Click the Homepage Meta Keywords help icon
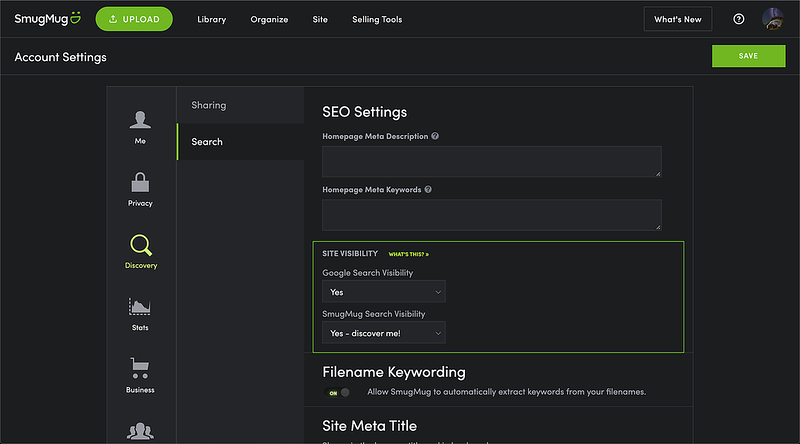 (428, 189)
